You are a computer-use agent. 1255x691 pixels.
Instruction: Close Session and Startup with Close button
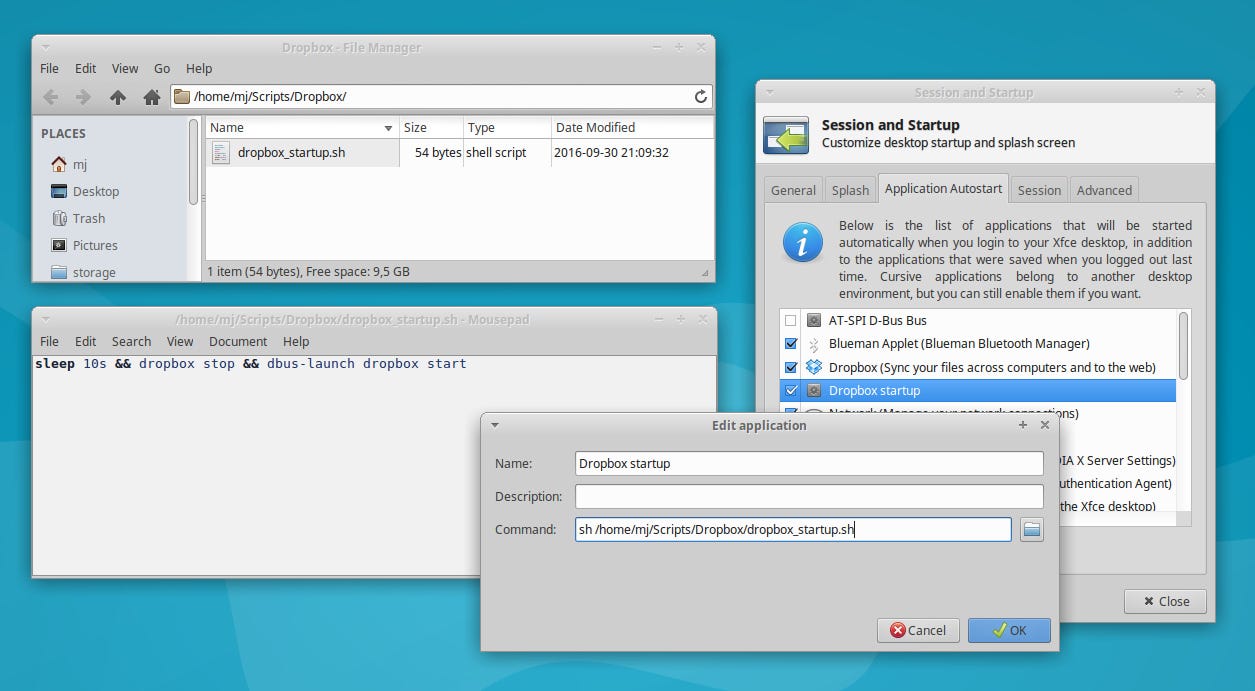pyautogui.click(x=1165, y=601)
